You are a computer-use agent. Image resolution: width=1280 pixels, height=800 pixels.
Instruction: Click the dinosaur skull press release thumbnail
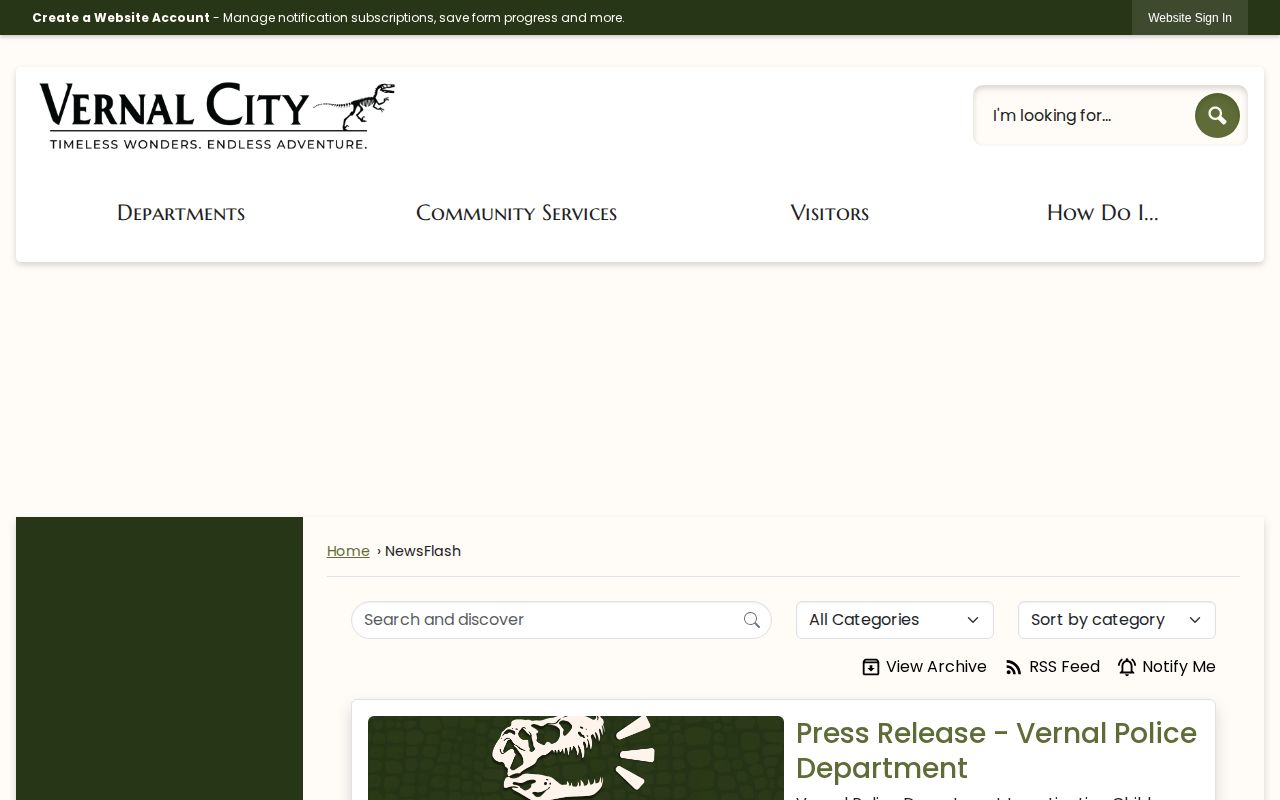pyautogui.click(x=576, y=758)
